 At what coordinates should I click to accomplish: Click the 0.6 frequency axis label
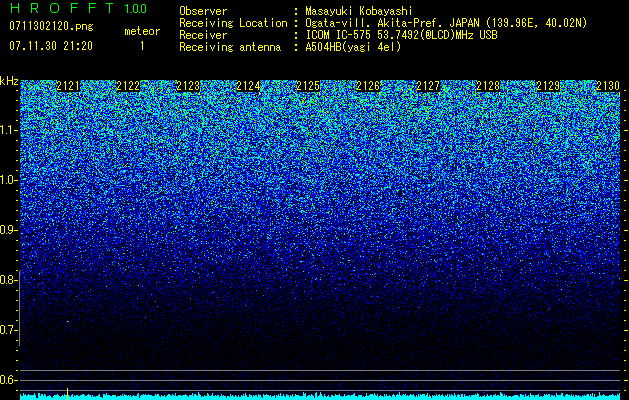(x=8, y=380)
